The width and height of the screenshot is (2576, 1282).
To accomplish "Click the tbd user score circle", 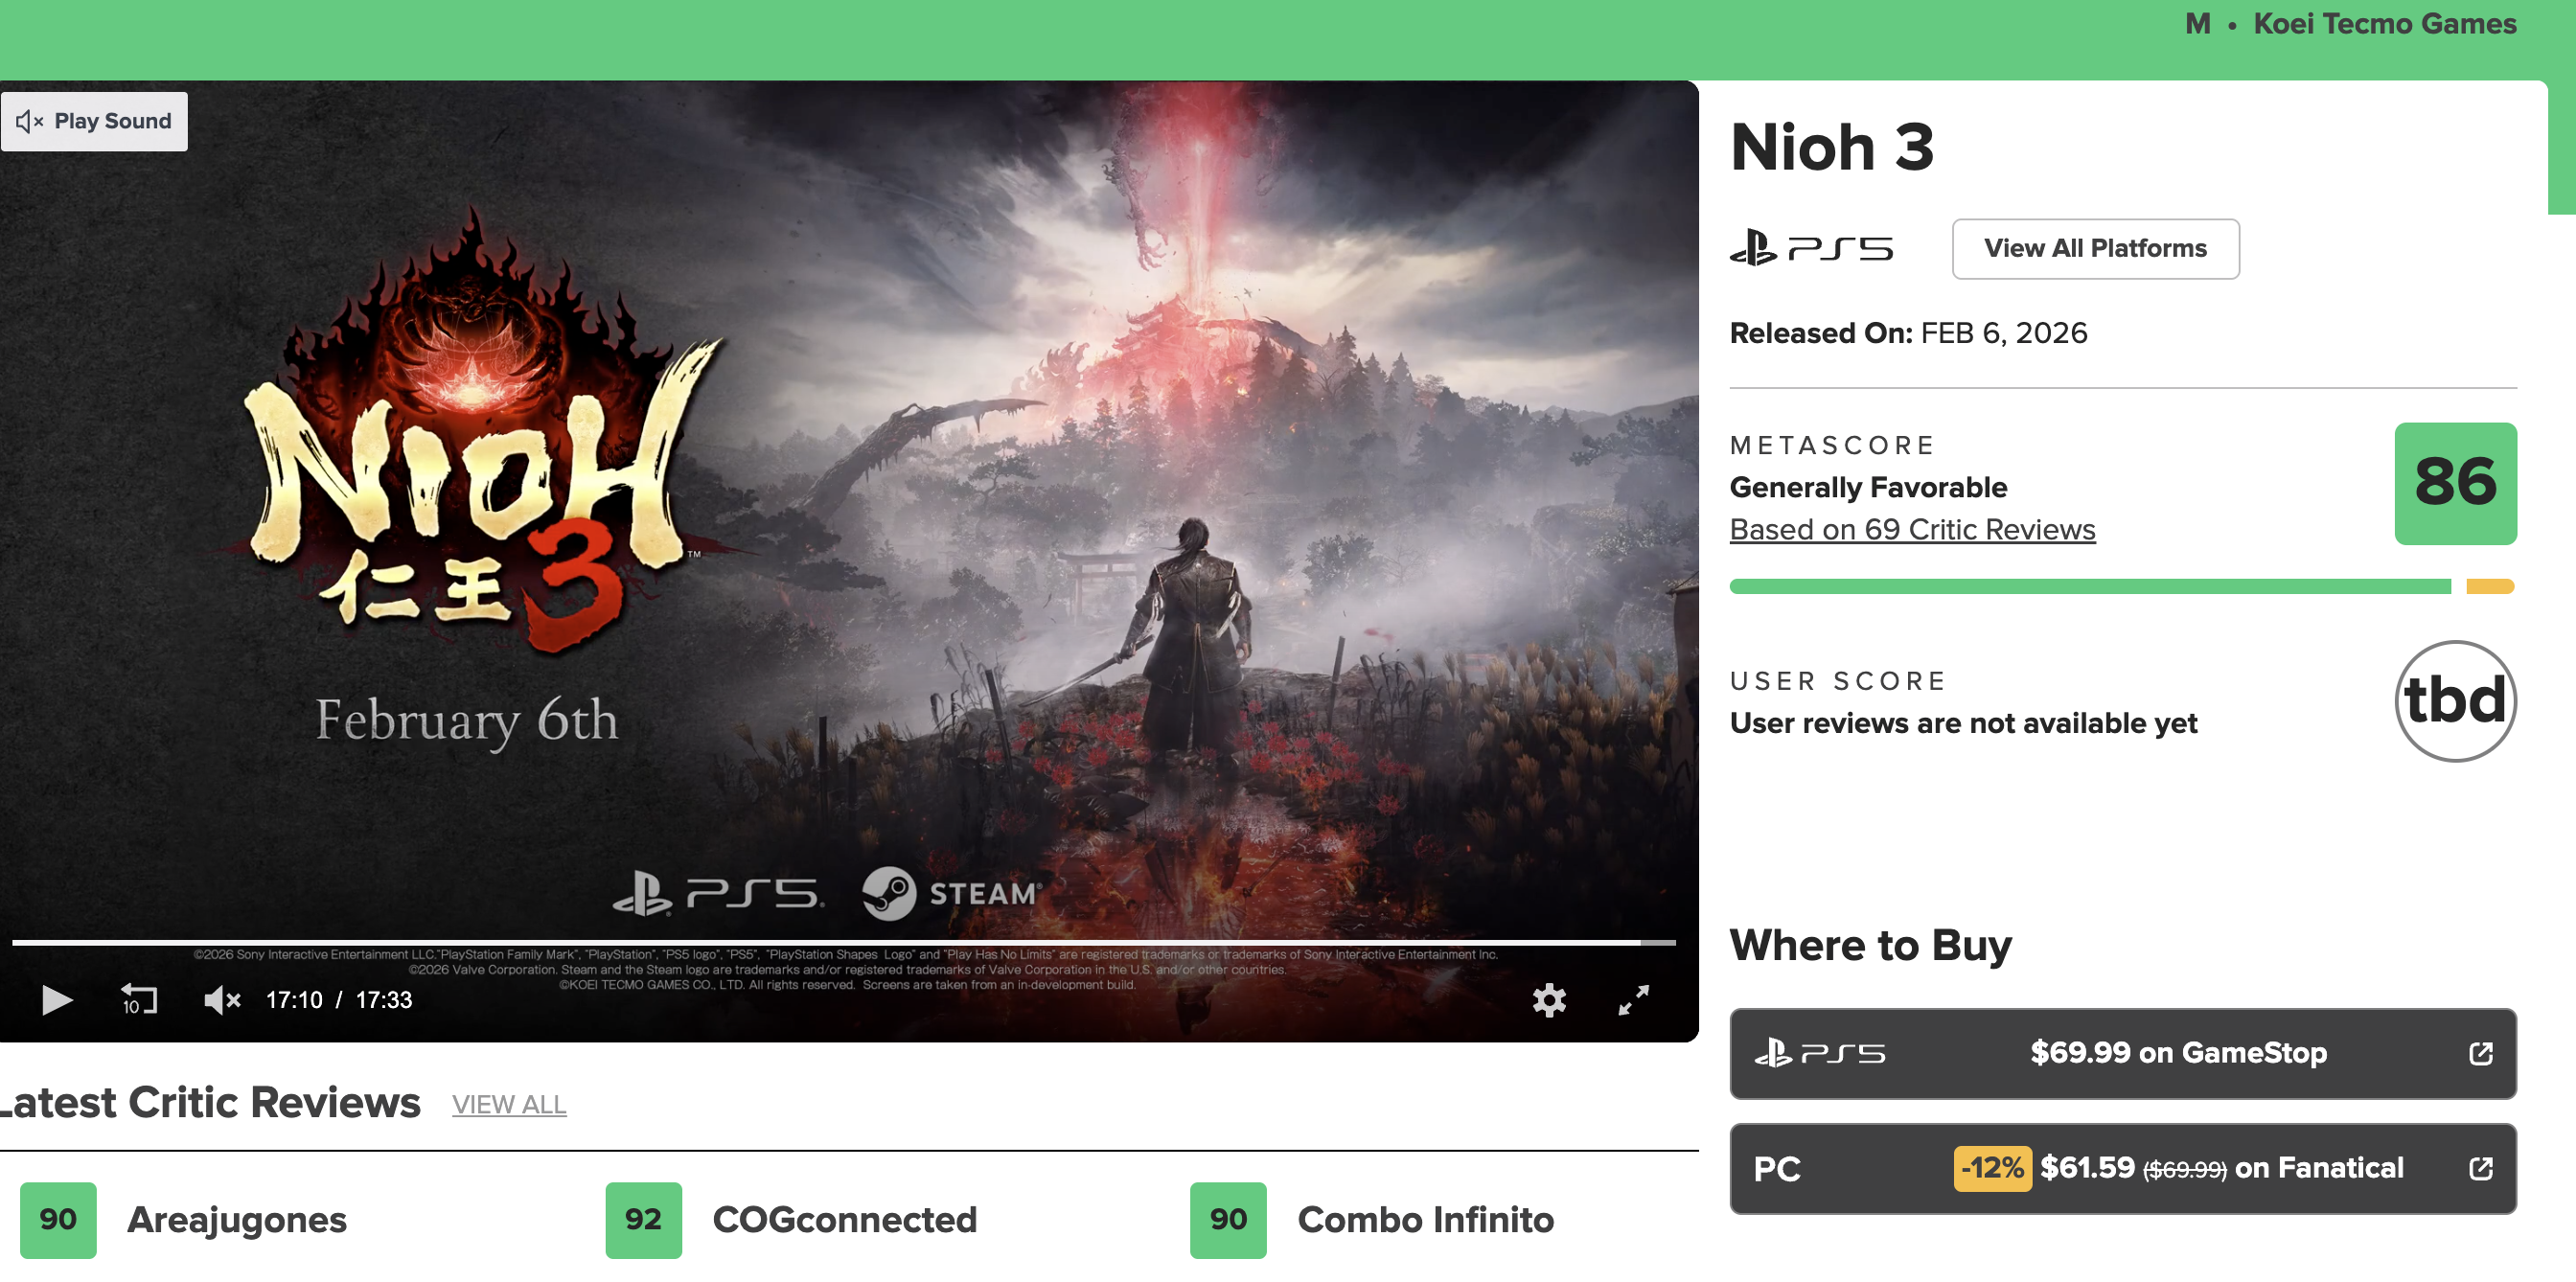I will (2455, 700).
